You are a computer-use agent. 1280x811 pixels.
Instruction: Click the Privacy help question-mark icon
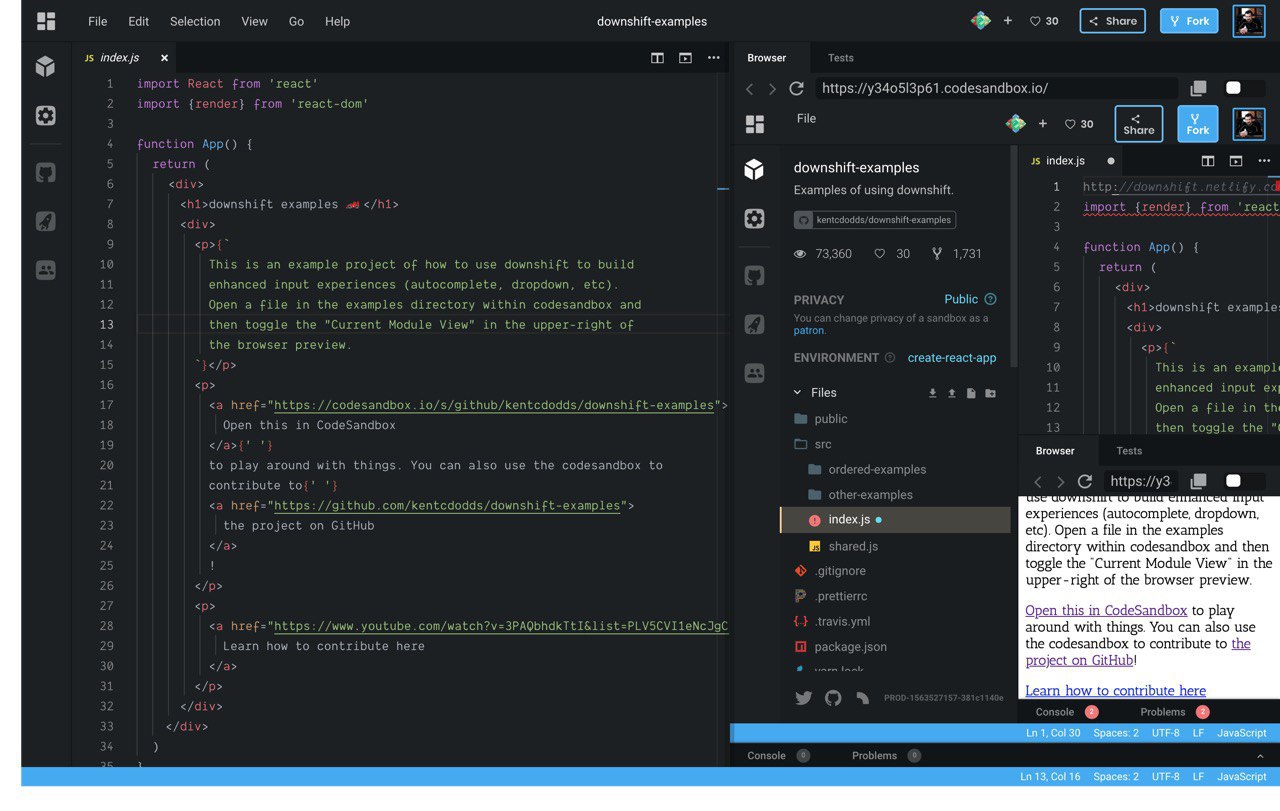[x=990, y=299]
